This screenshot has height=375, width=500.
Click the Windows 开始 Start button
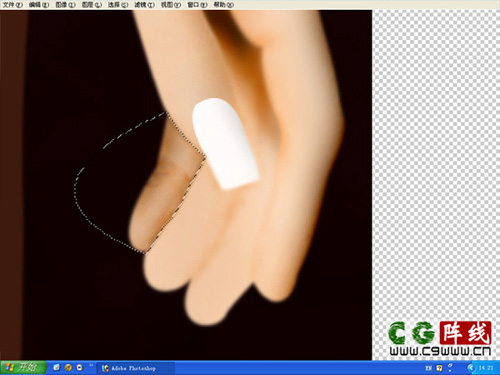[23, 368]
